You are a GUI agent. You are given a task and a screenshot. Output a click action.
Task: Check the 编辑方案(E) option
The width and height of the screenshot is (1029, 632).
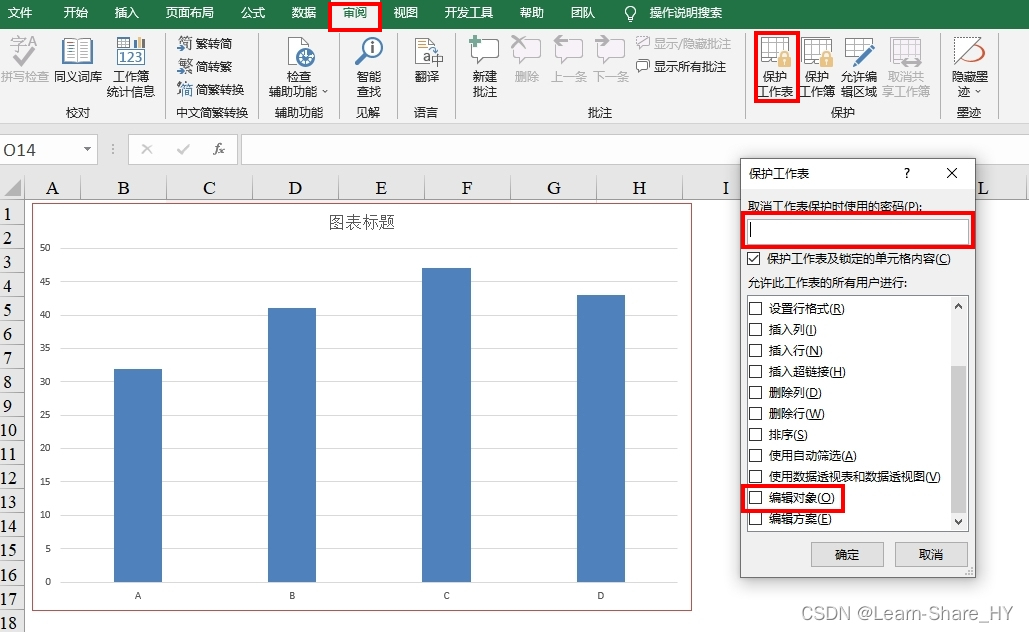tap(756, 518)
